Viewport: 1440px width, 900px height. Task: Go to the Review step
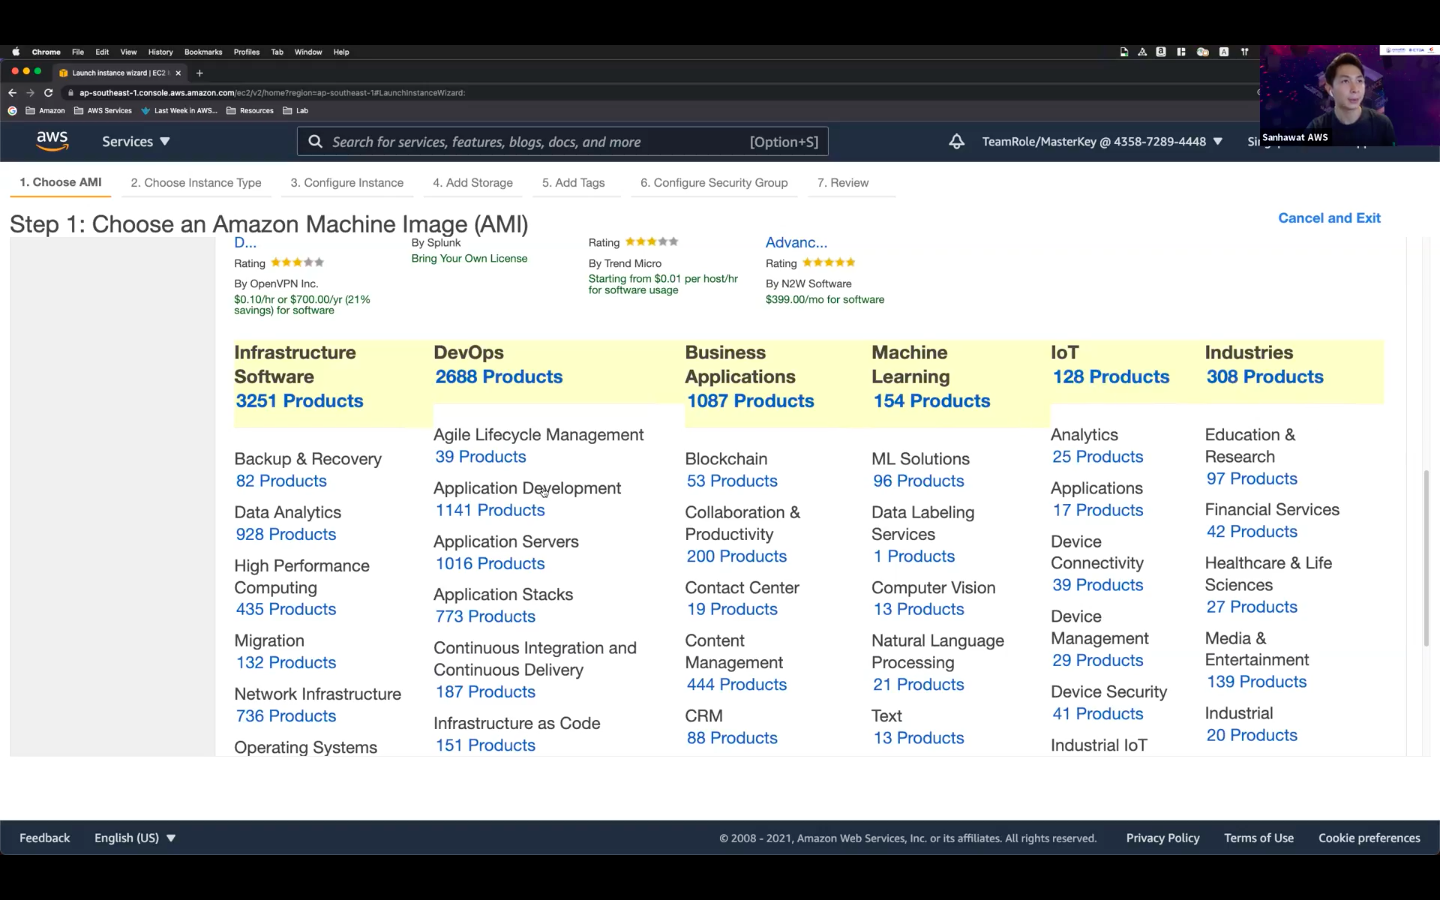click(843, 183)
